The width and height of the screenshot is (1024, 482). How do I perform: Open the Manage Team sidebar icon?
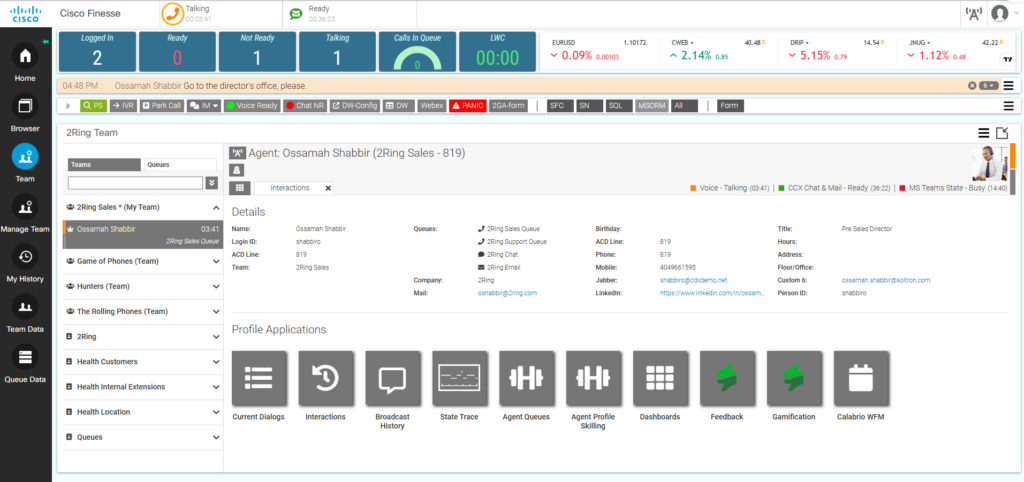pos(25,207)
